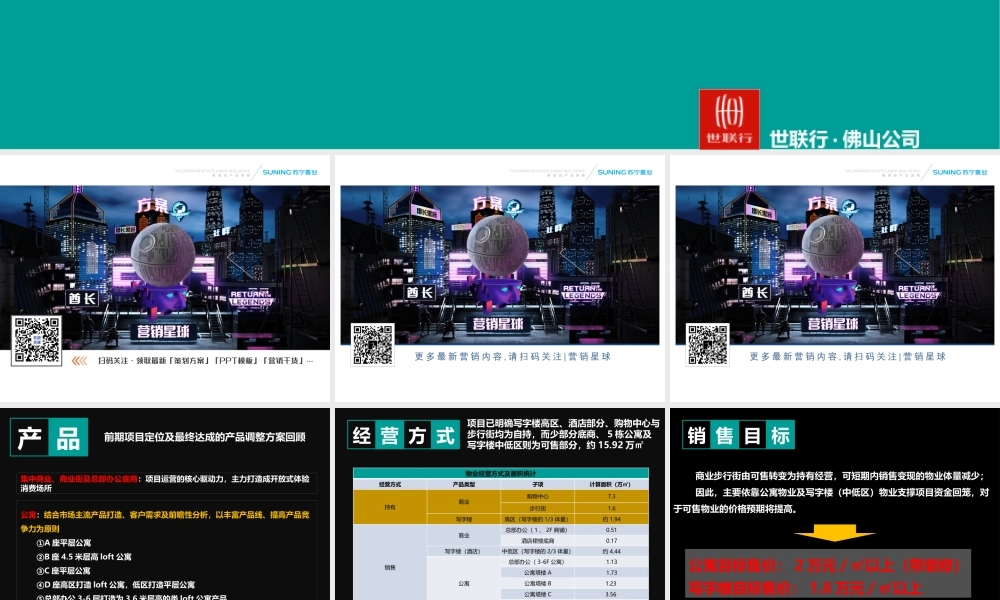The width and height of the screenshot is (1000, 600).
Task: Click the 世联行·佛山公司 title text
Action: [844, 139]
